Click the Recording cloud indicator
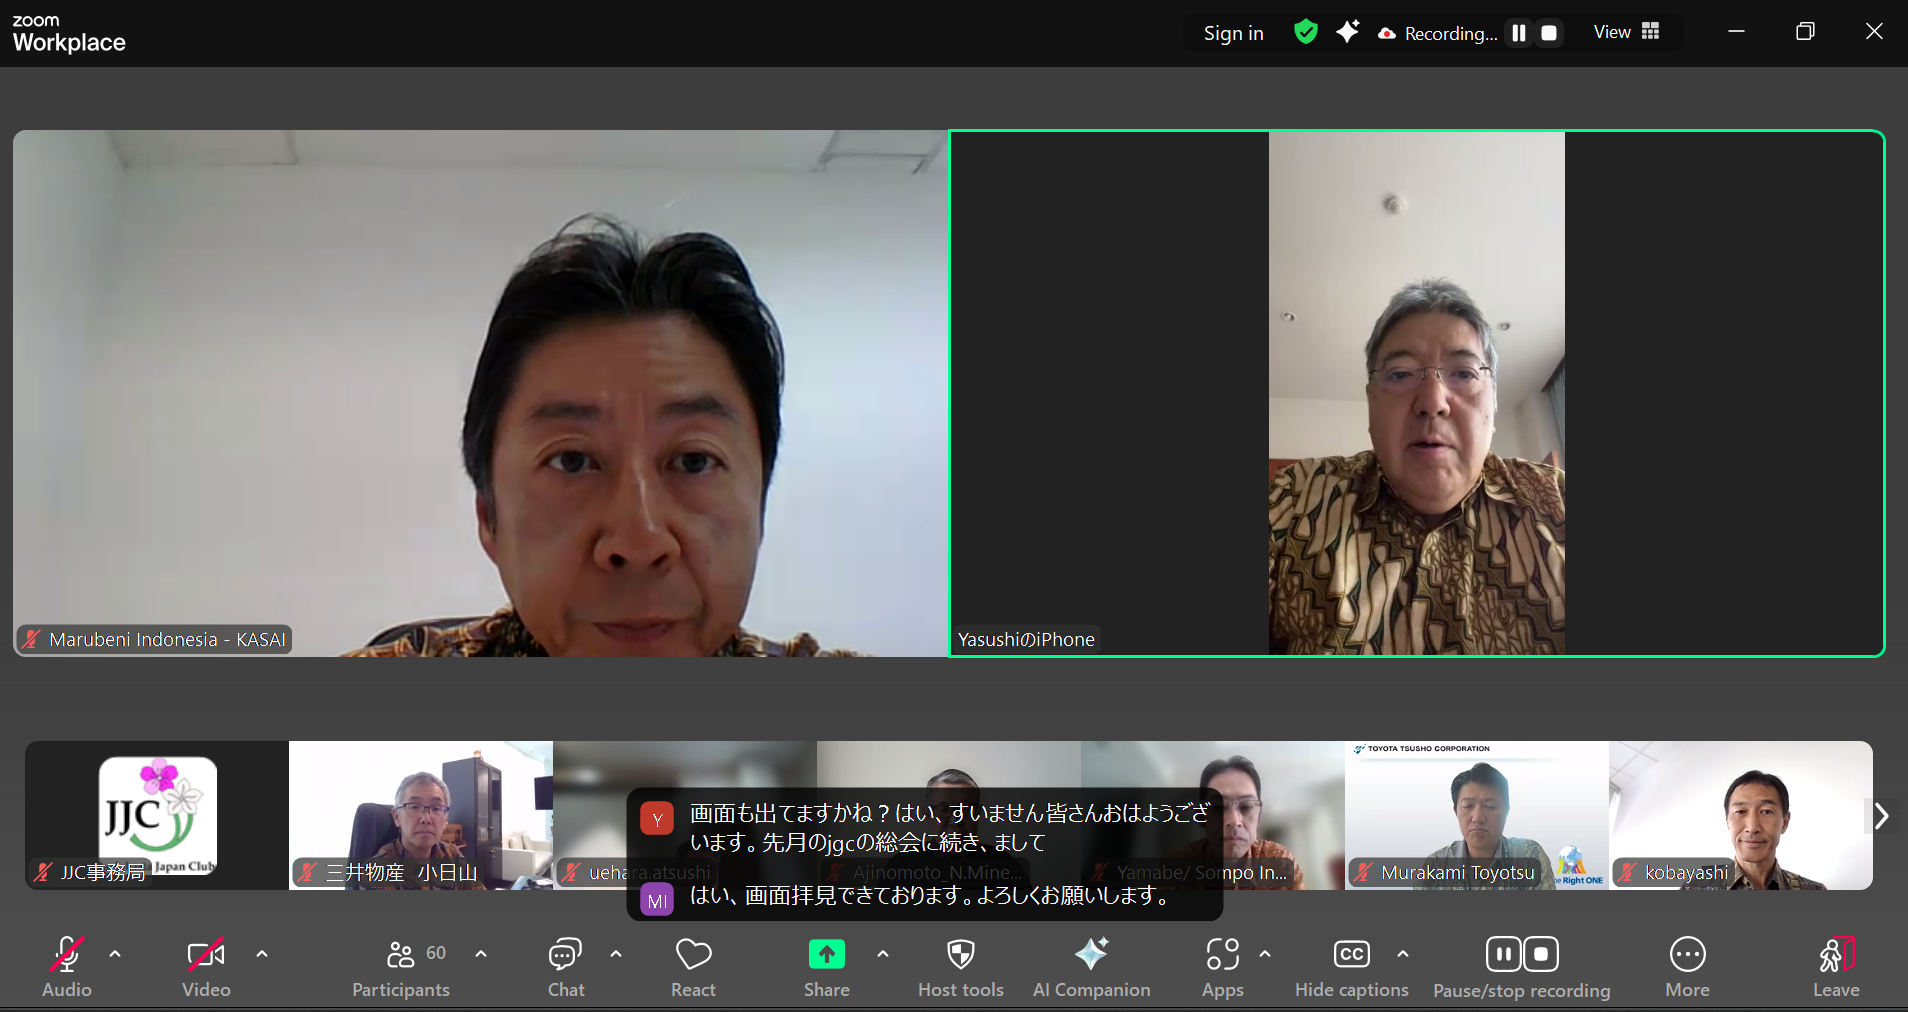Screen dimensions: 1908x1012 pos(1437,33)
